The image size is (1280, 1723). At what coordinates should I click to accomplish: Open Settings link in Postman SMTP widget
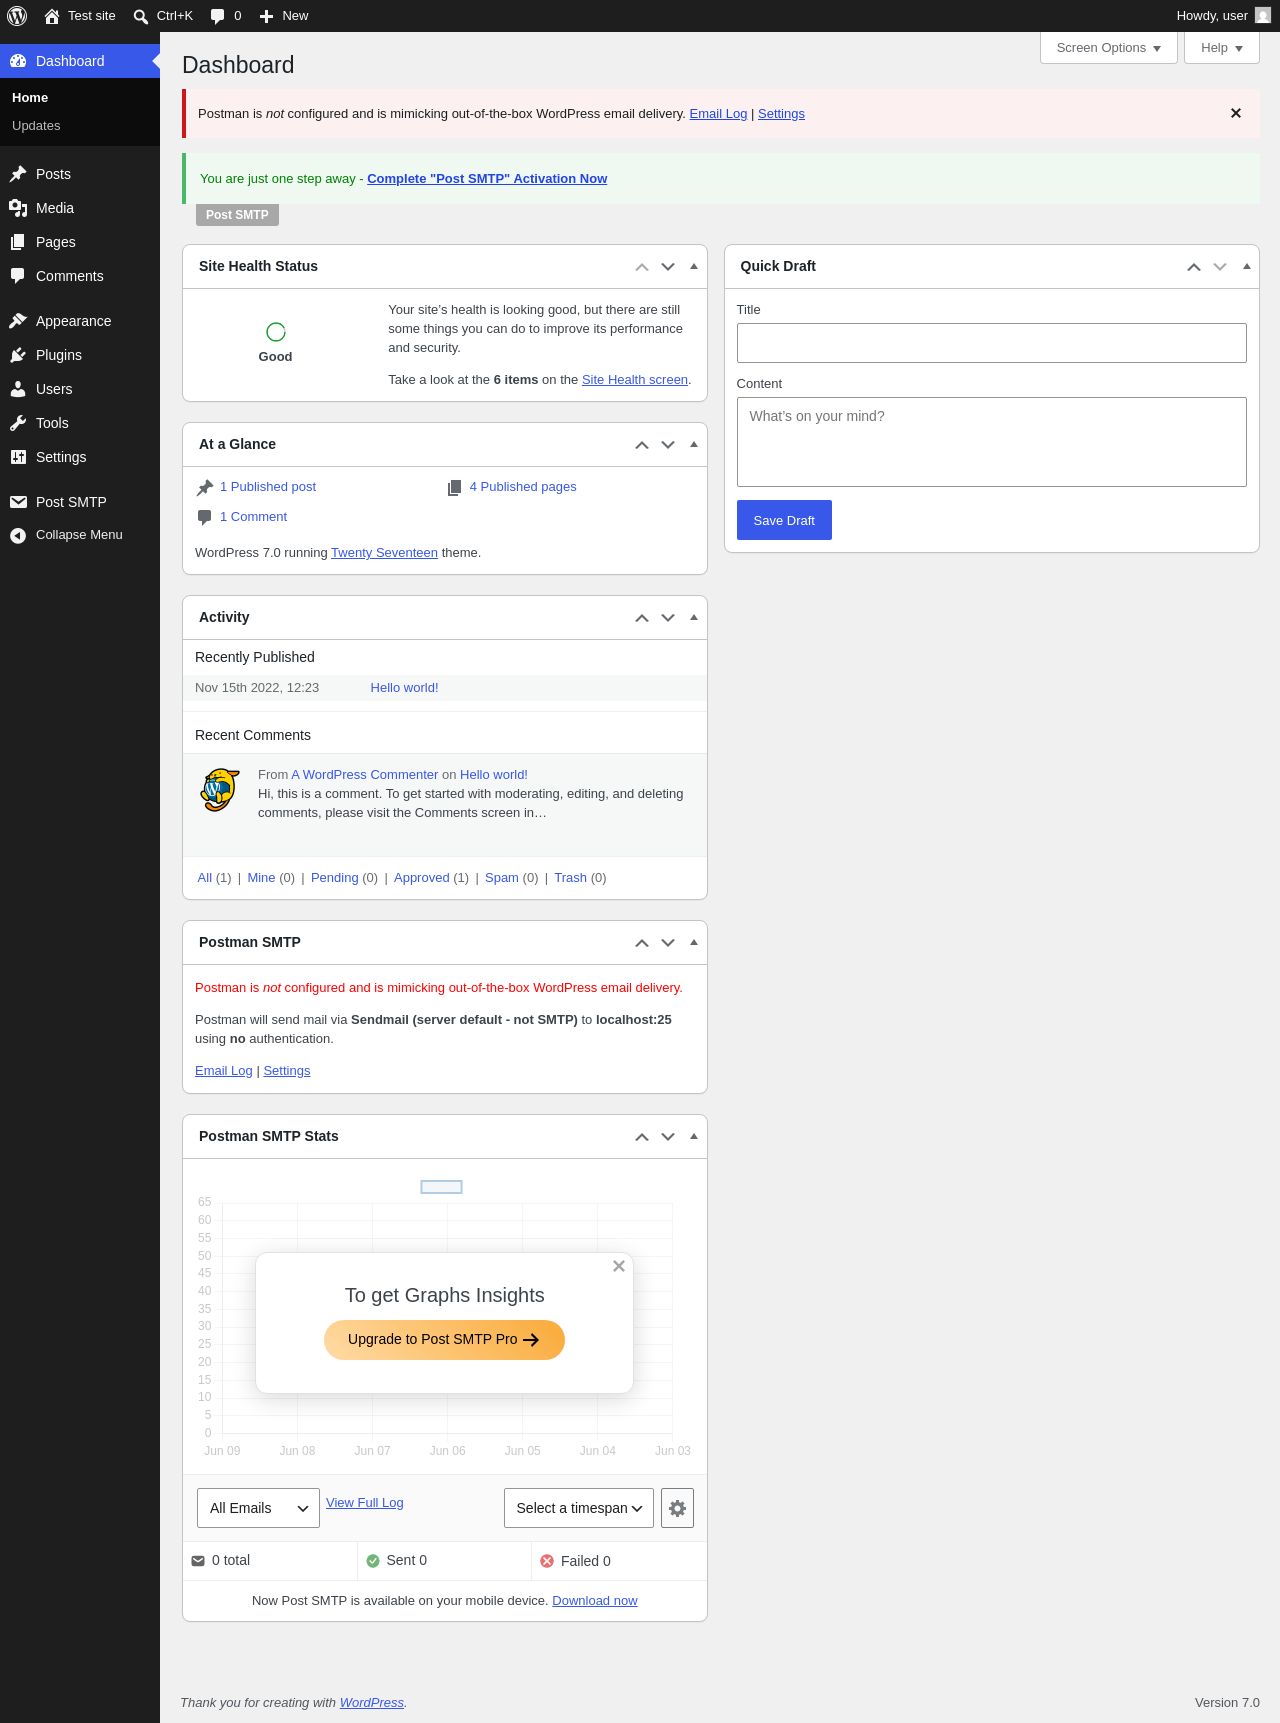coord(287,1071)
